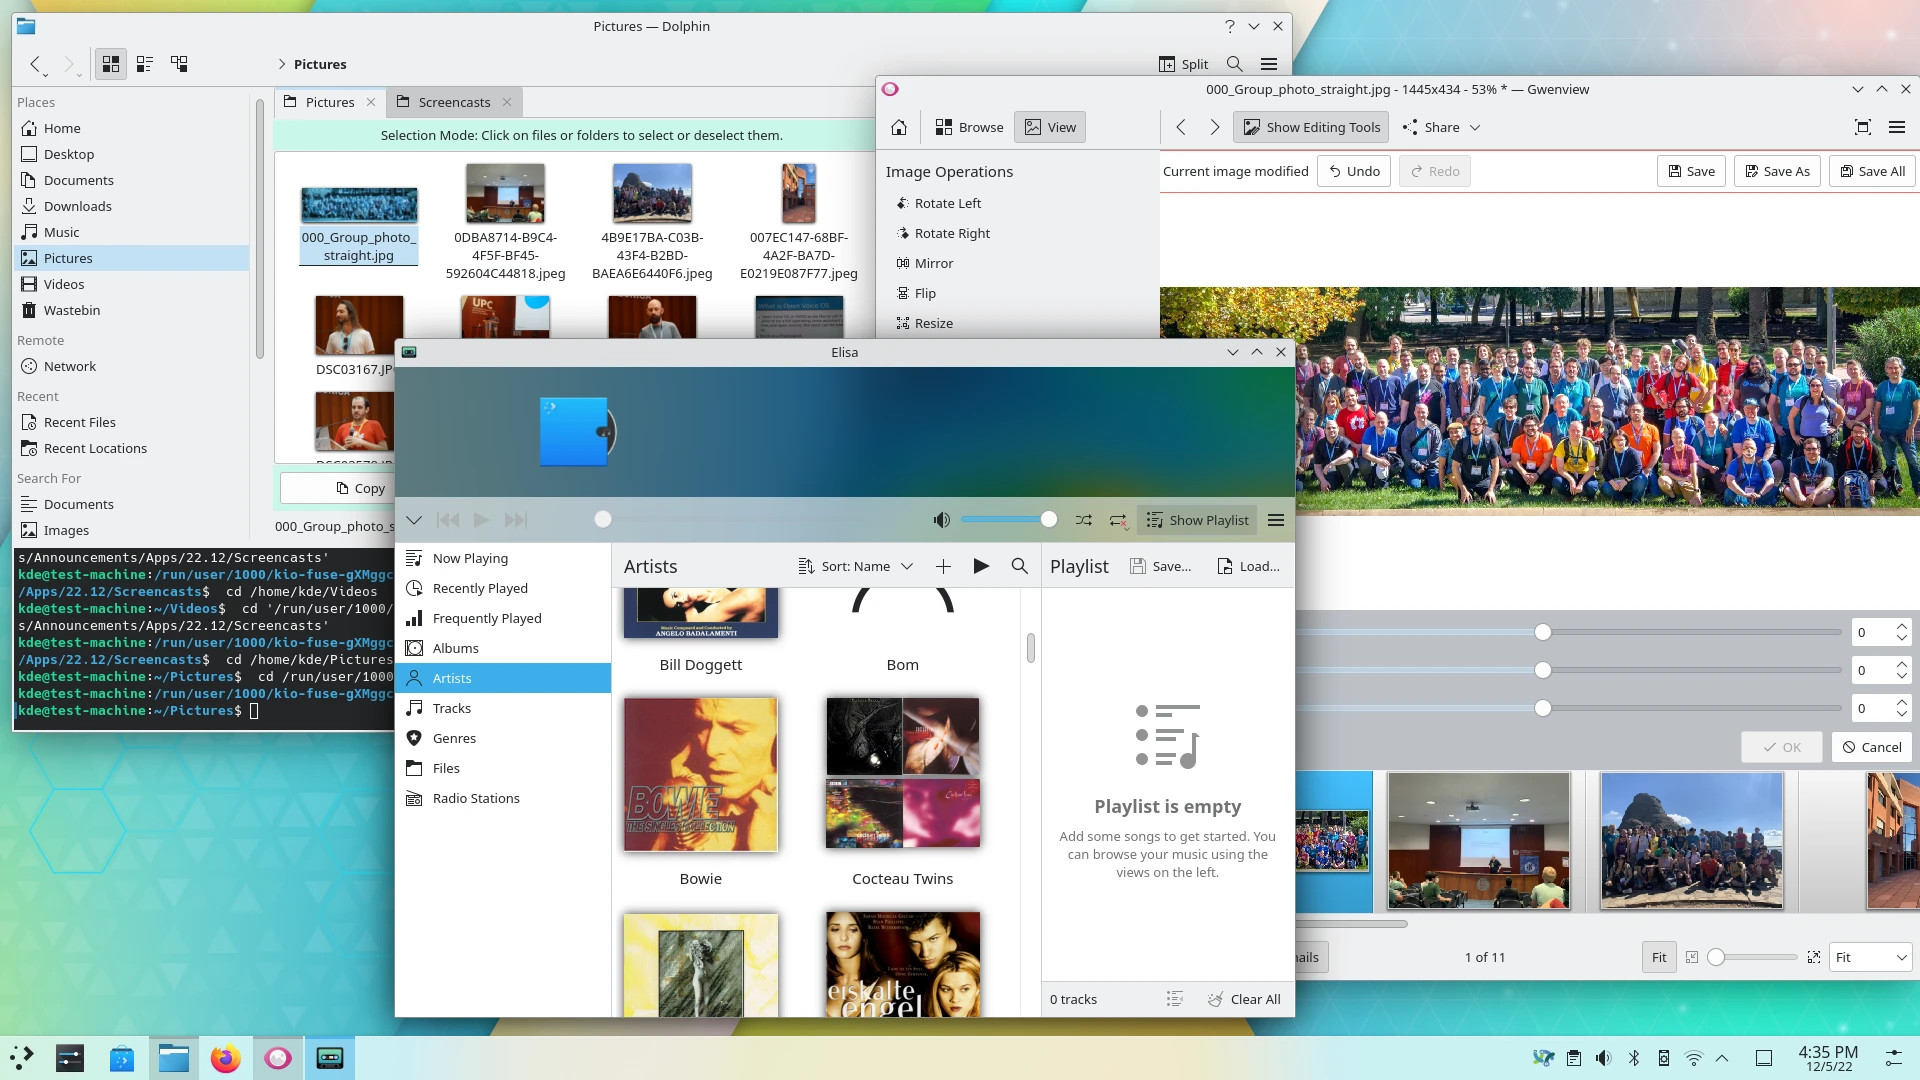Click the Rotate Left icon in Gwenview
Image resolution: width=1920 pixels, height=1080 pixels.
tap(903, 203)
